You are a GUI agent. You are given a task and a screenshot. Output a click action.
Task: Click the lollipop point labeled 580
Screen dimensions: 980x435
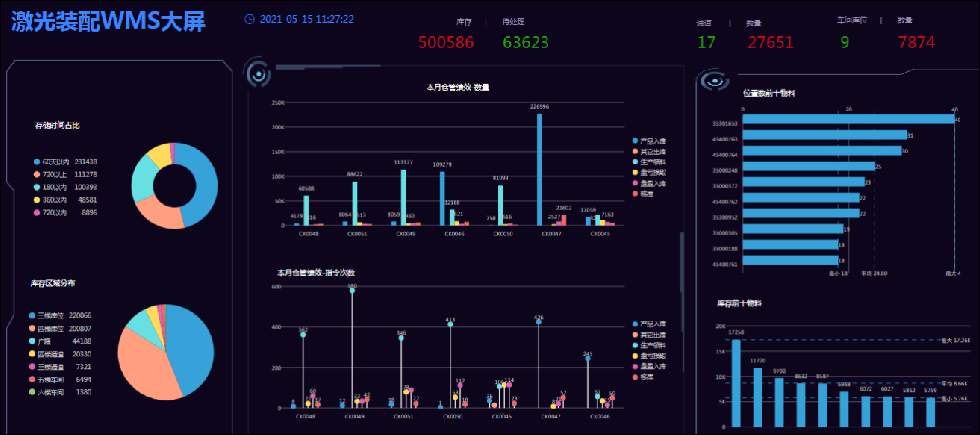352,290
